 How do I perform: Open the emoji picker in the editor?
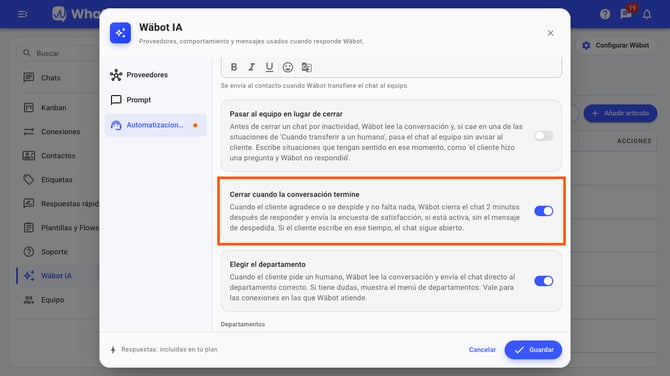[288, 67]
